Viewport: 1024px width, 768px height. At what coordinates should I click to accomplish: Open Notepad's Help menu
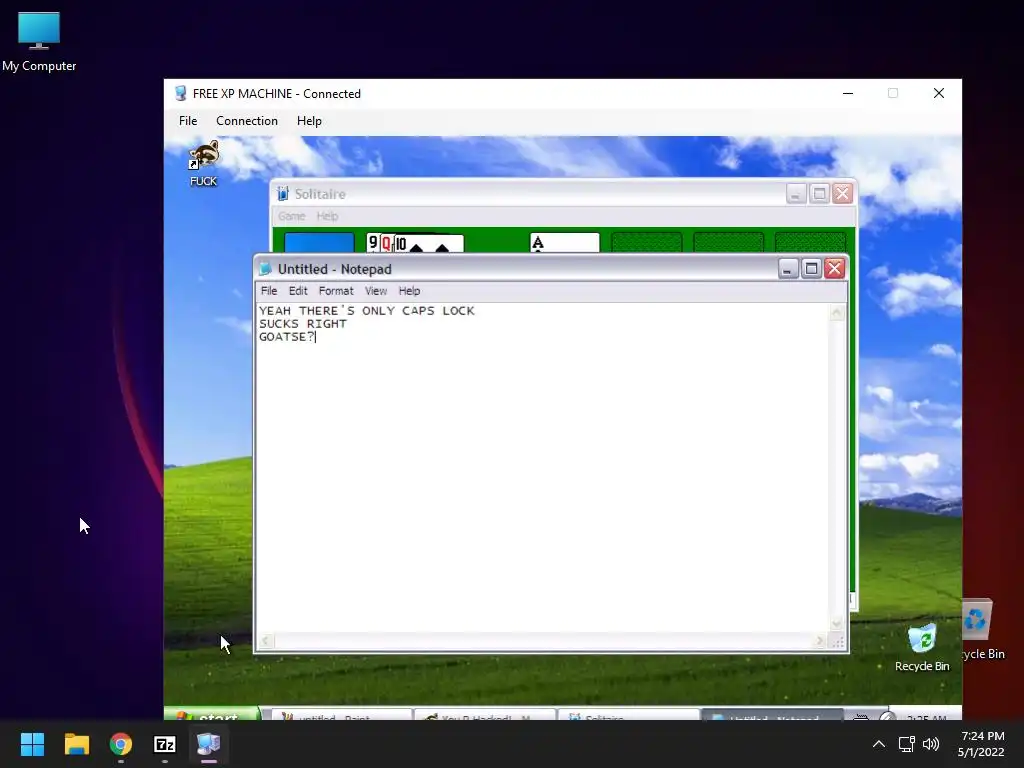click(x=409, y=291)
